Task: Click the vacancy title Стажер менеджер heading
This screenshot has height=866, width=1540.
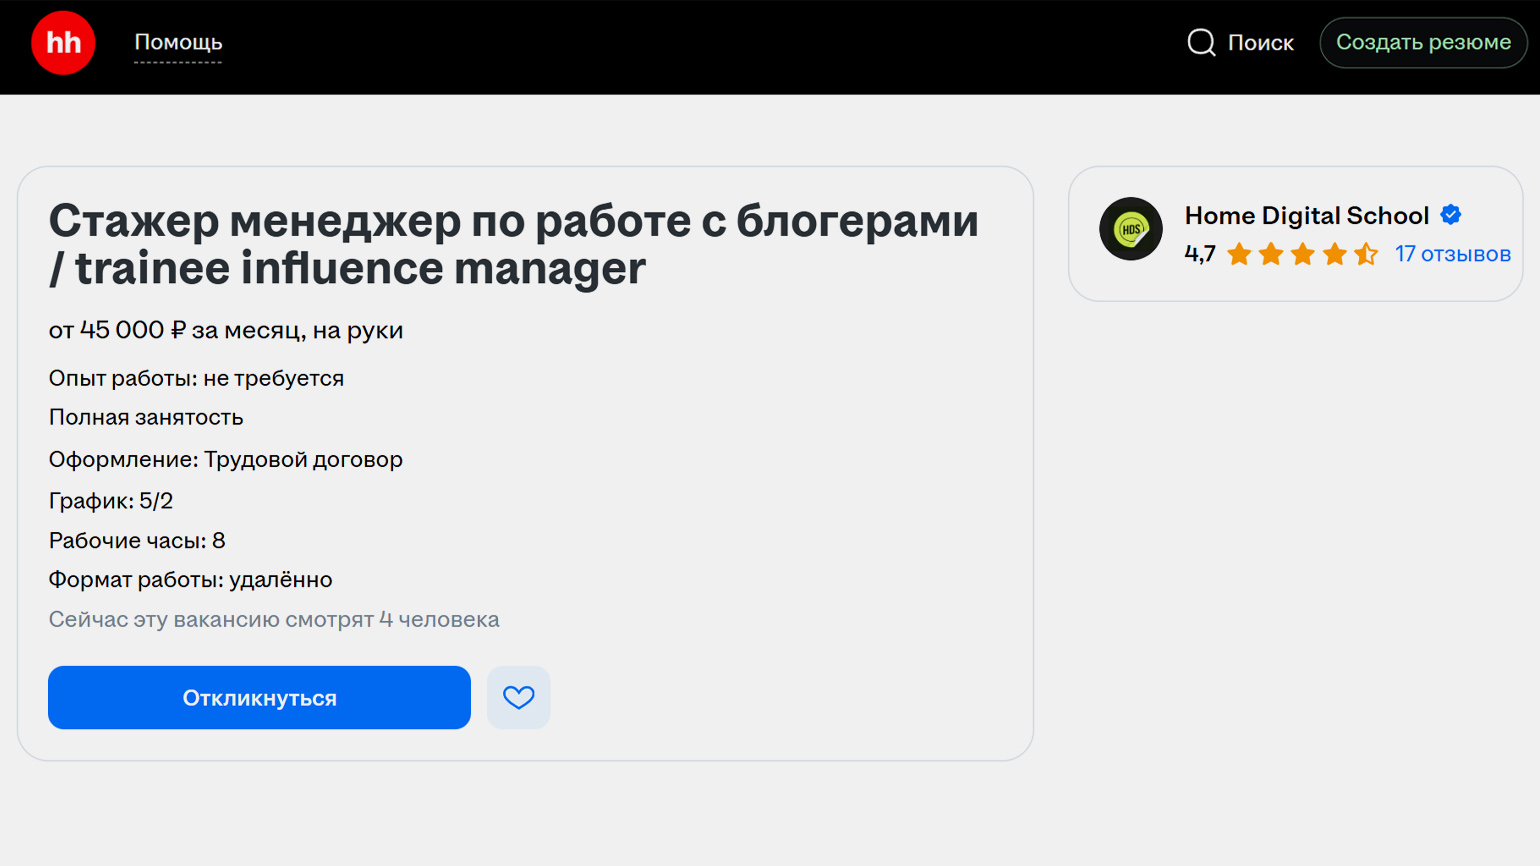Action: click(513, 244)
